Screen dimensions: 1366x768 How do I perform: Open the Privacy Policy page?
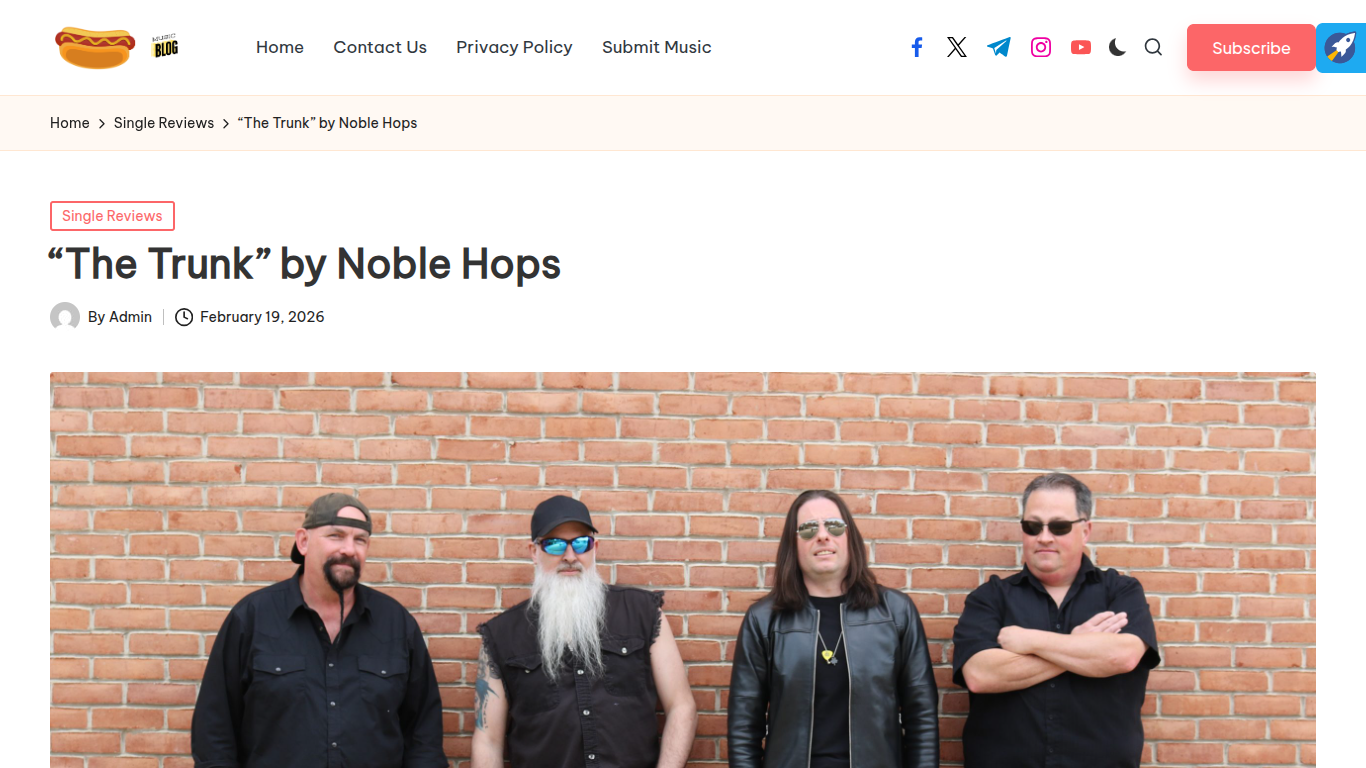514,47
